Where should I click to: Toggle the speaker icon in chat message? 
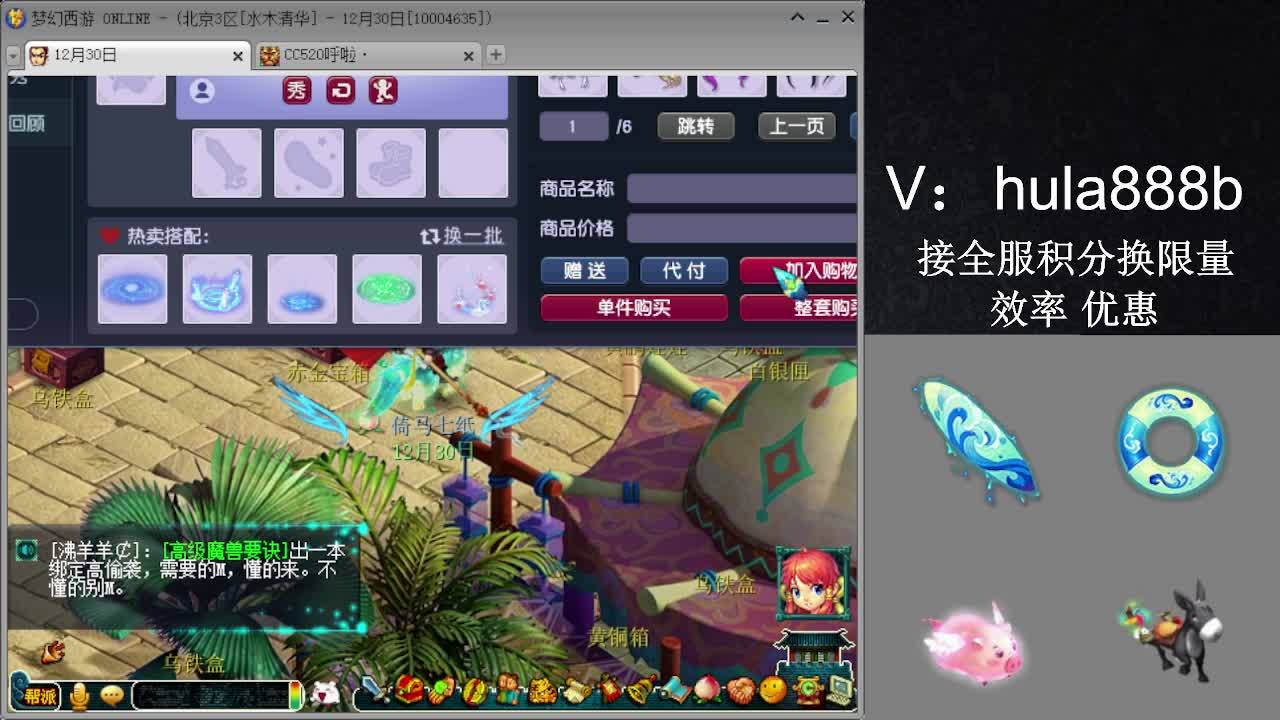[x=27, y=551]
